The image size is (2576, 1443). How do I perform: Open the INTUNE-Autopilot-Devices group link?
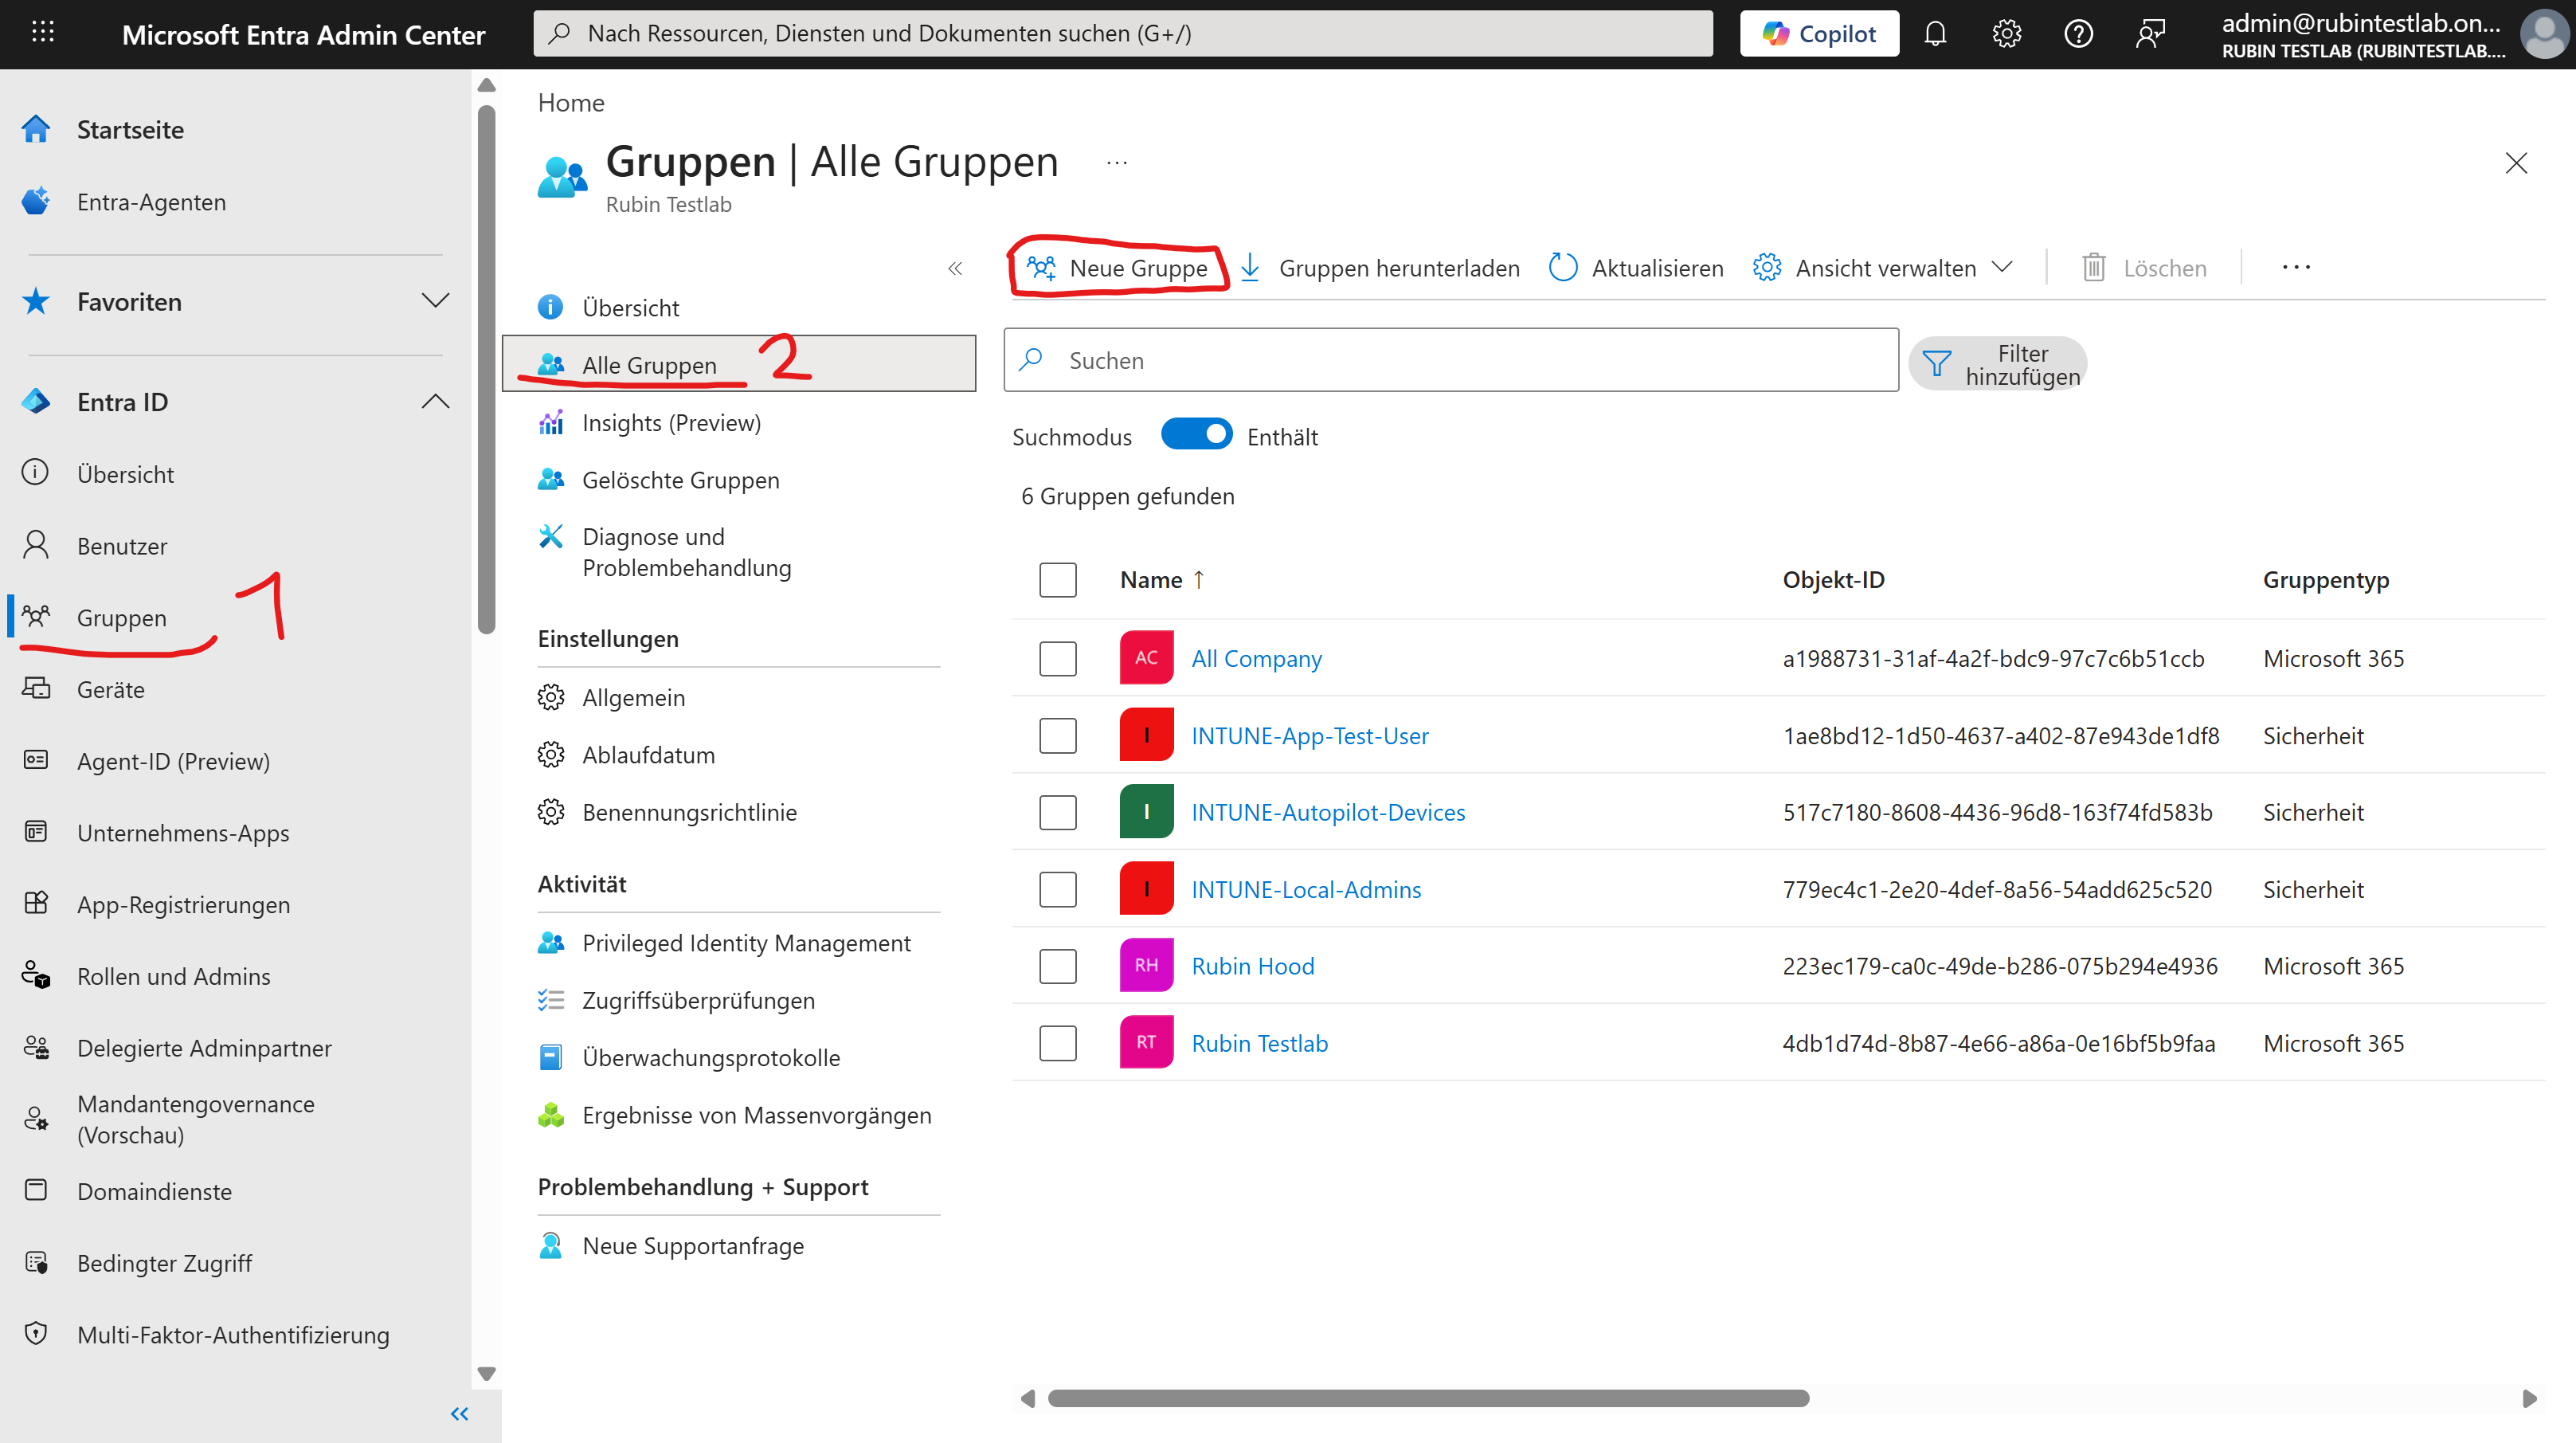pos(1327,812)
